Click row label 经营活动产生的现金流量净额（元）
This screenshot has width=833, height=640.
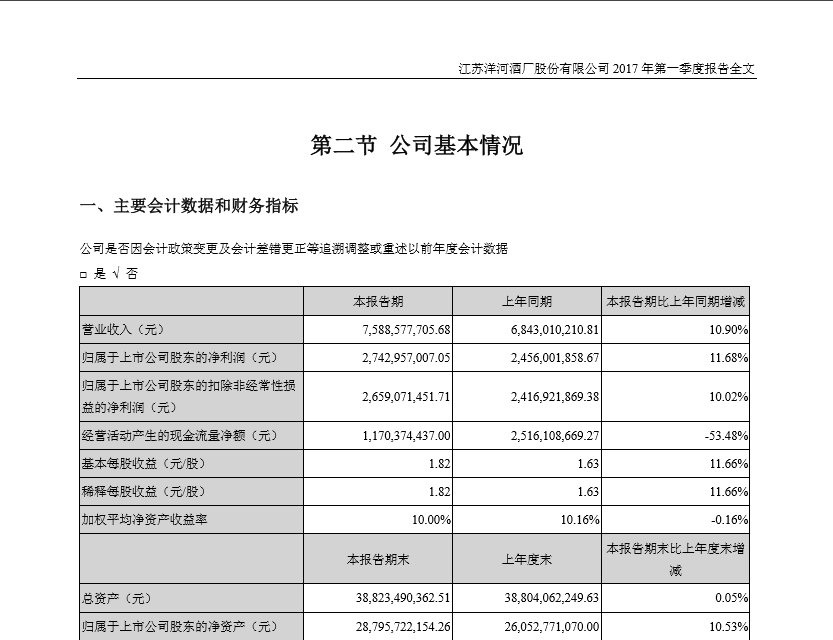pyautogui.click(x=180, y=436)
